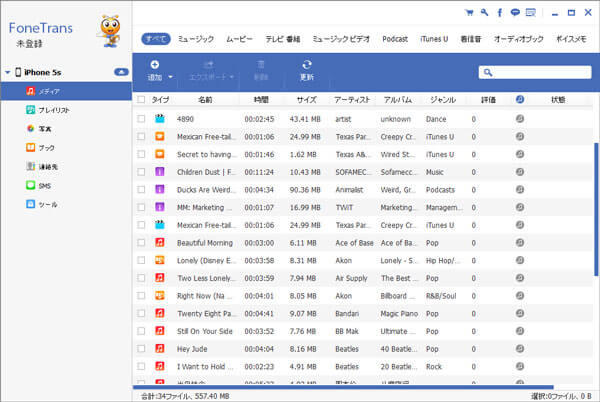Open the エクスポート dropdown arrow

point(232,77)
